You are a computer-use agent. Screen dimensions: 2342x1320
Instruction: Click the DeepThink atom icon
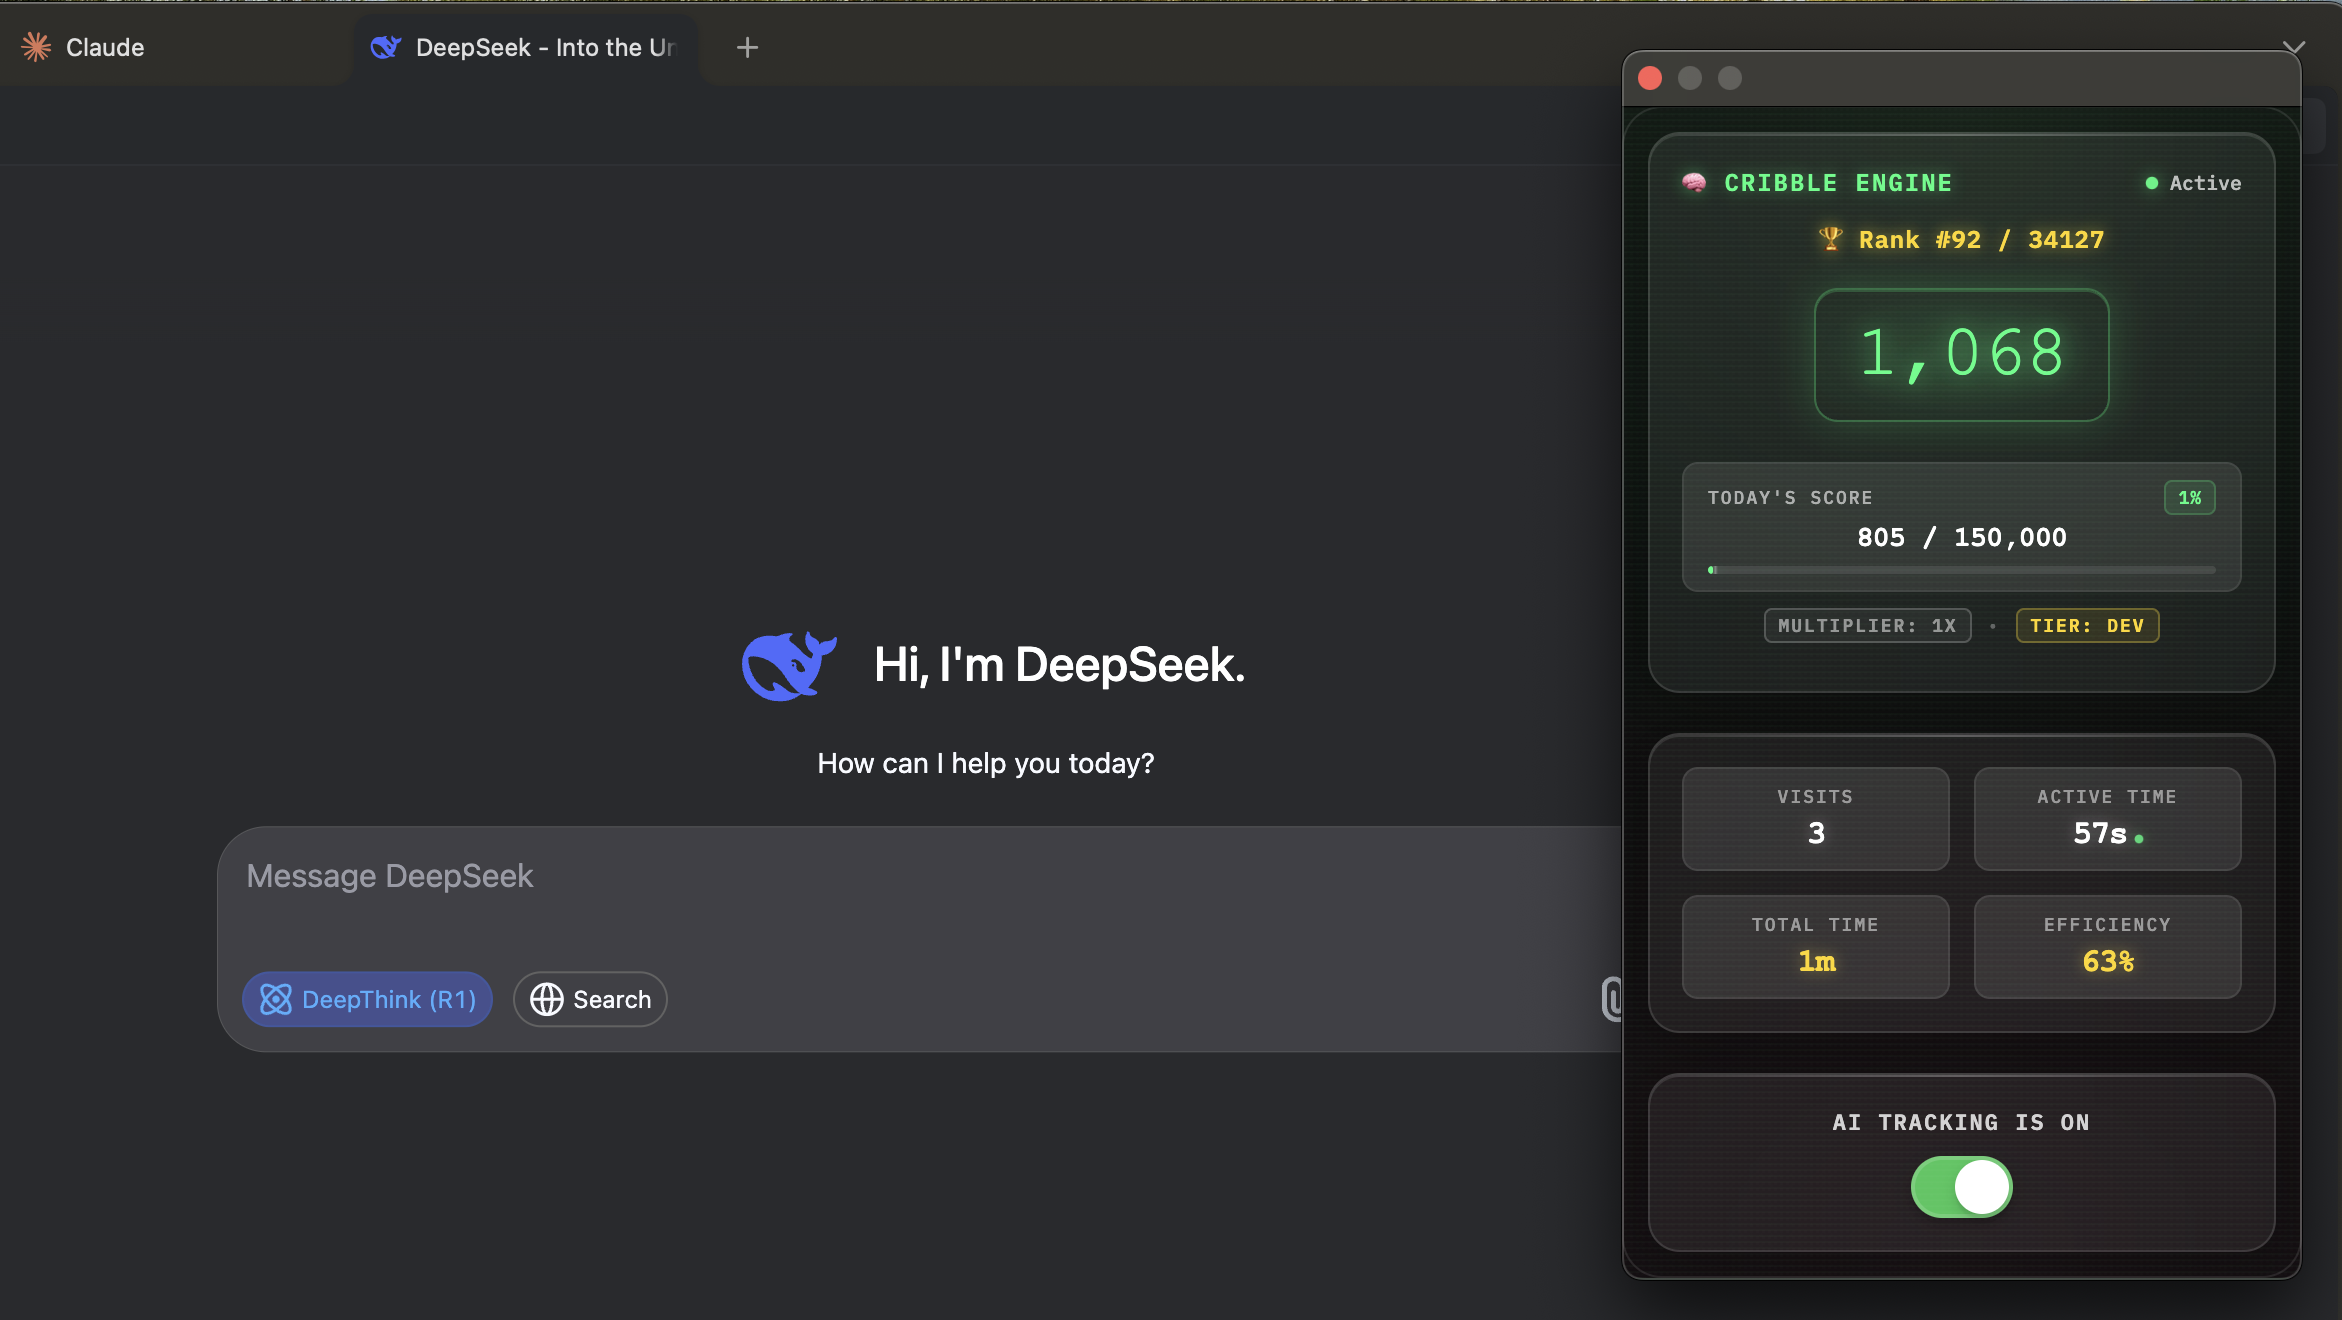[x=276, y=999]
